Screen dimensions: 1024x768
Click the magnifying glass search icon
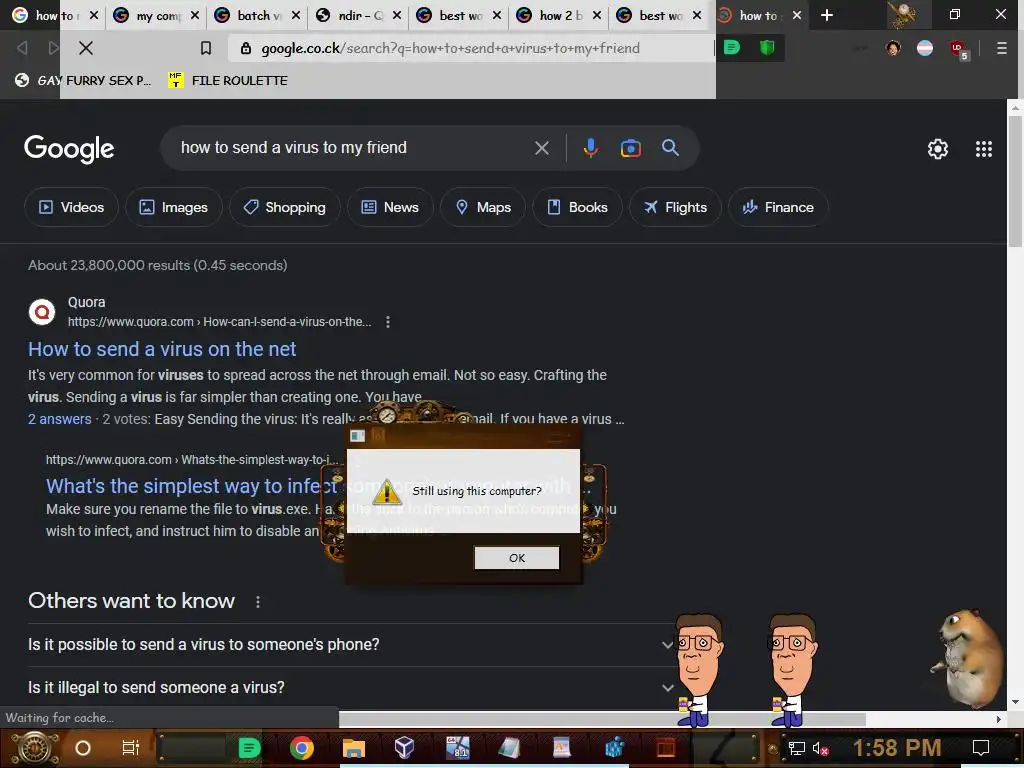[670, 148]
